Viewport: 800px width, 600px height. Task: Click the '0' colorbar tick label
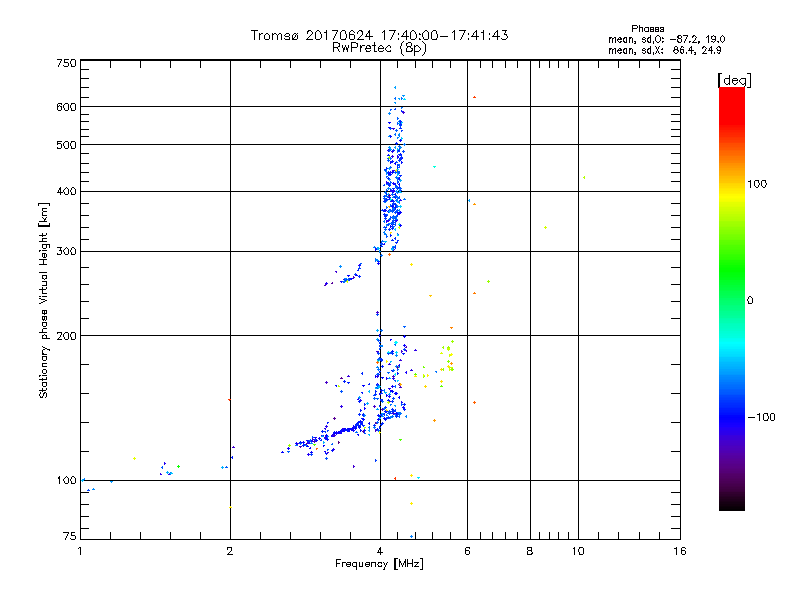pos(750,301)
